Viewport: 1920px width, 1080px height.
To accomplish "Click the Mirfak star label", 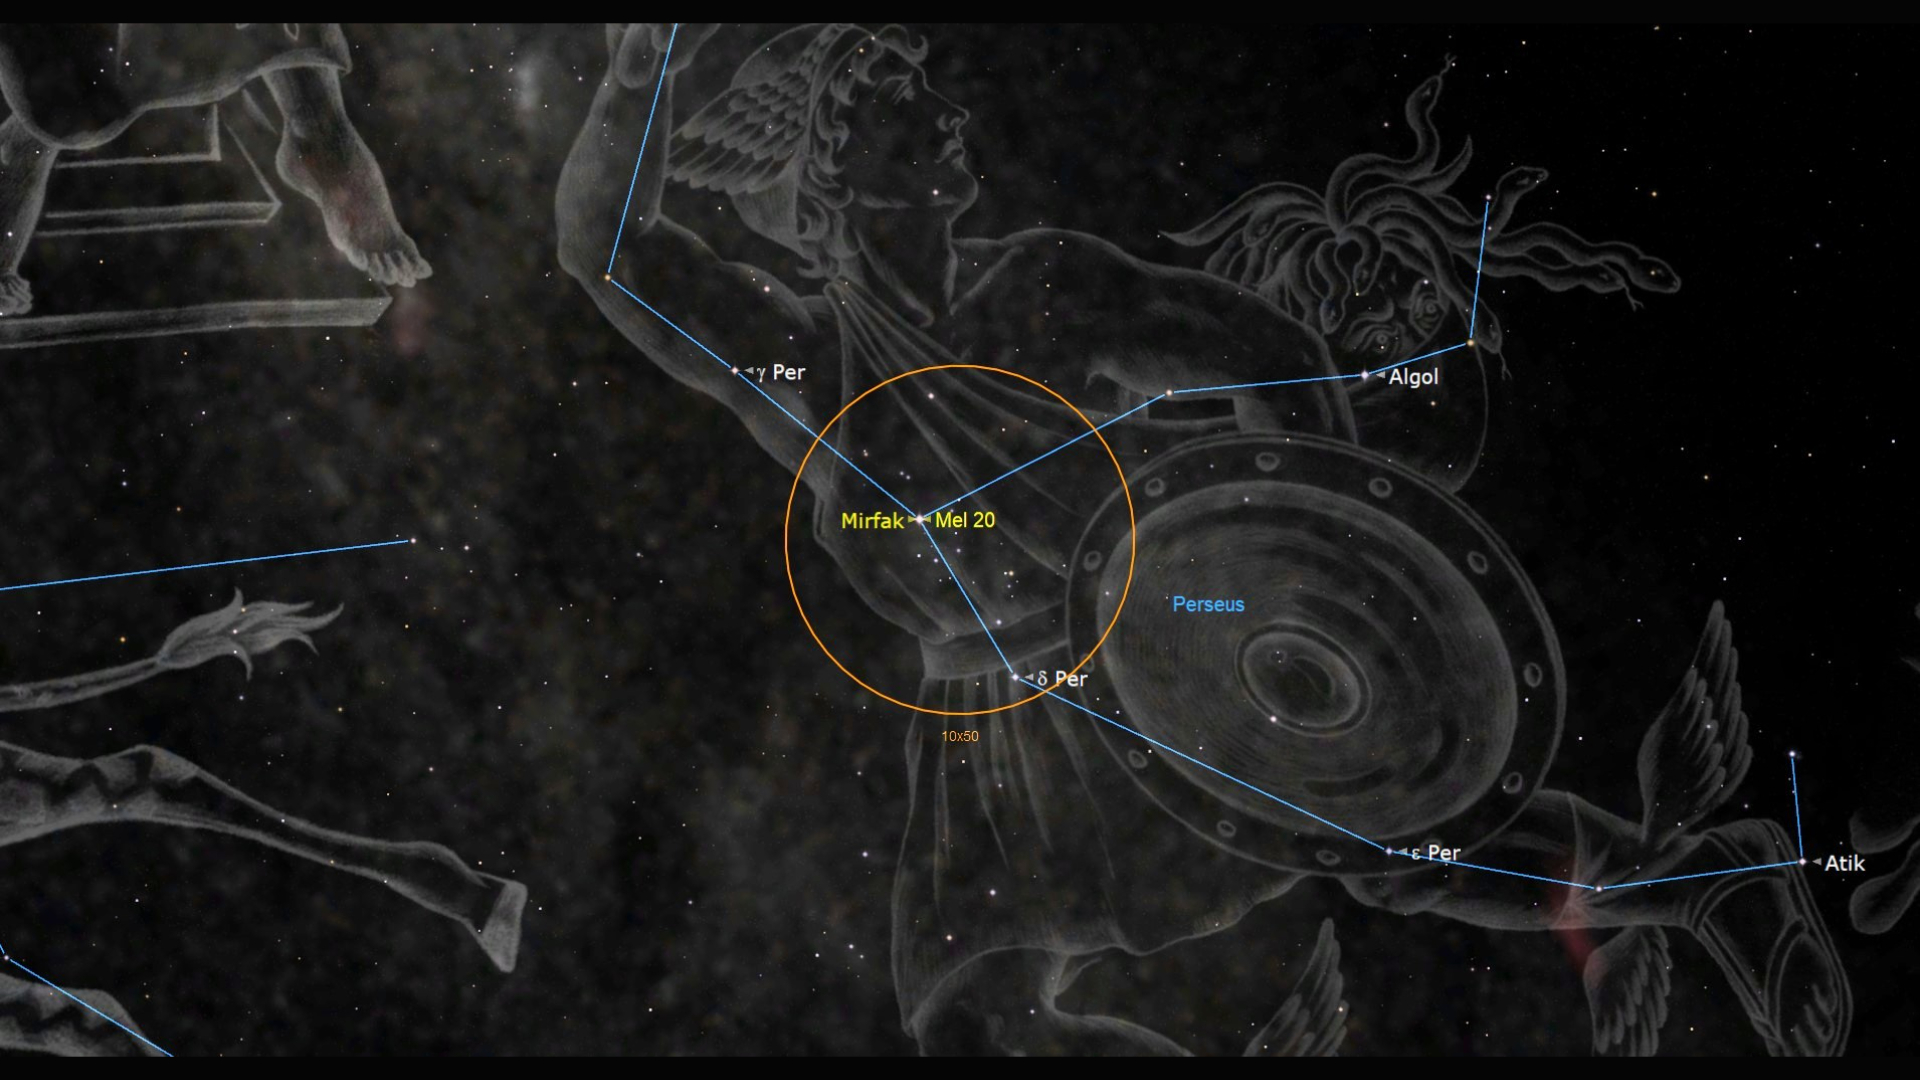I will tap(872, 521).
